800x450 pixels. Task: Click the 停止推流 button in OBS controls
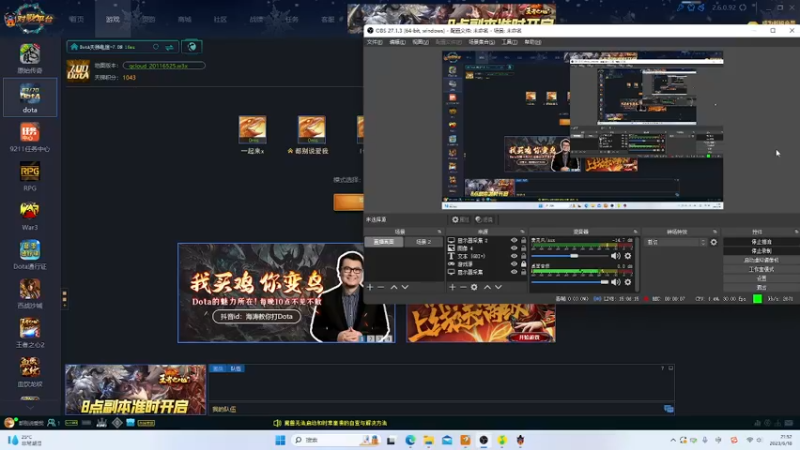(761, 242)
